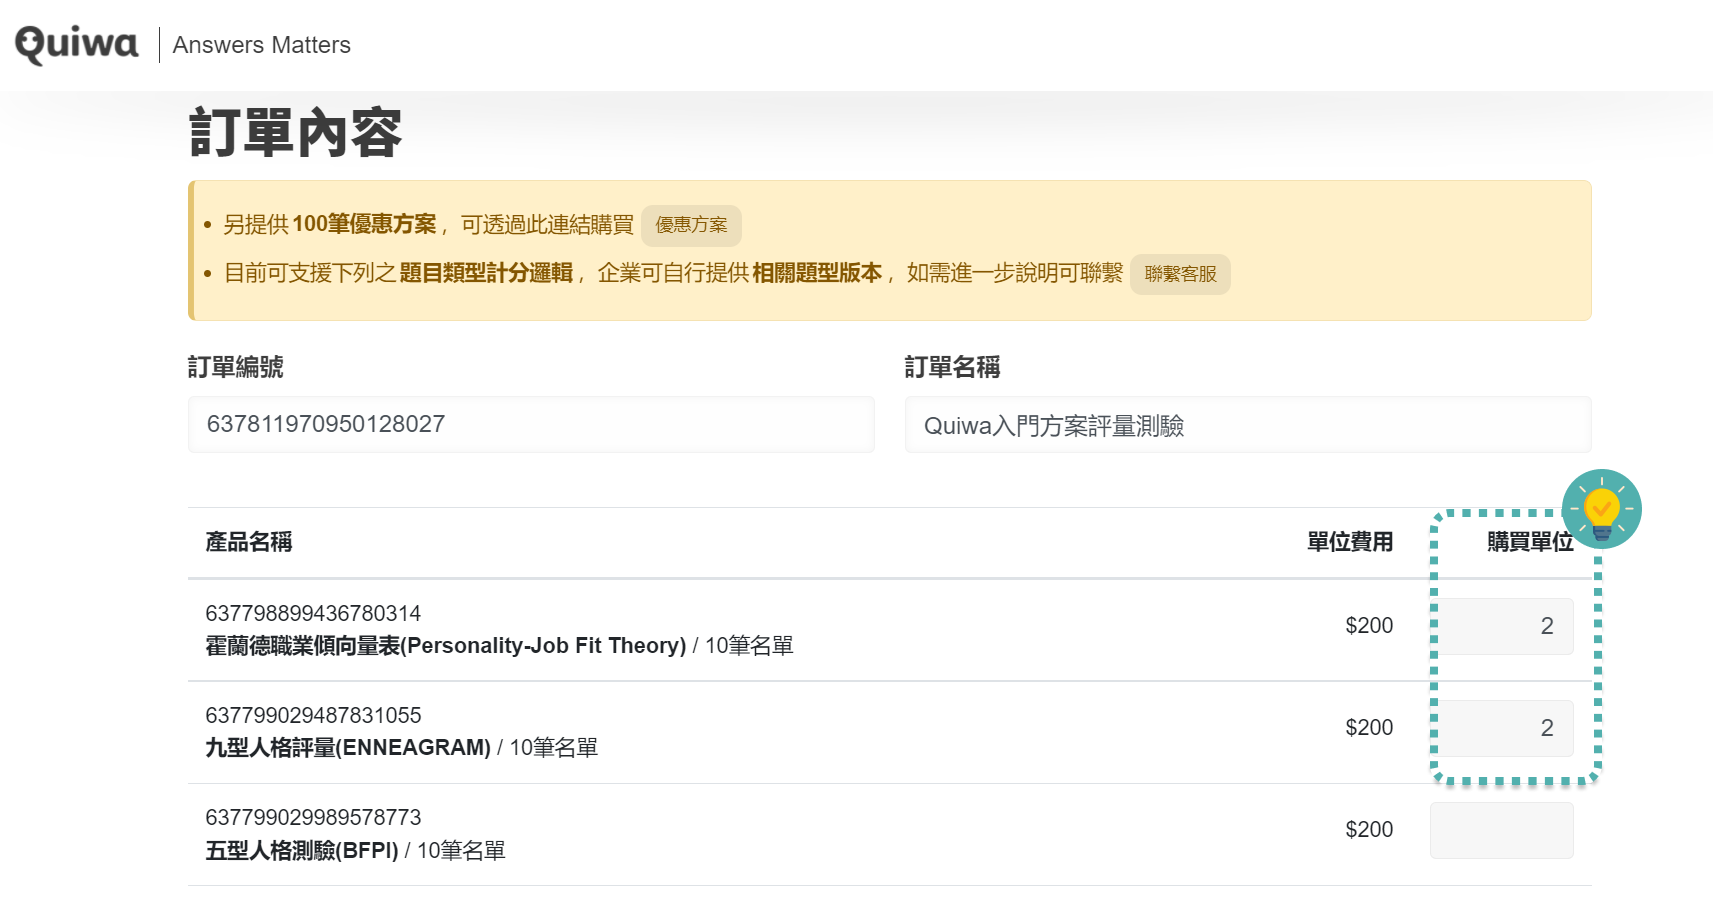Screen dimensions: 1713x897
Task: Click the 購買單位 column header
Action: (x=1529, y=542)
